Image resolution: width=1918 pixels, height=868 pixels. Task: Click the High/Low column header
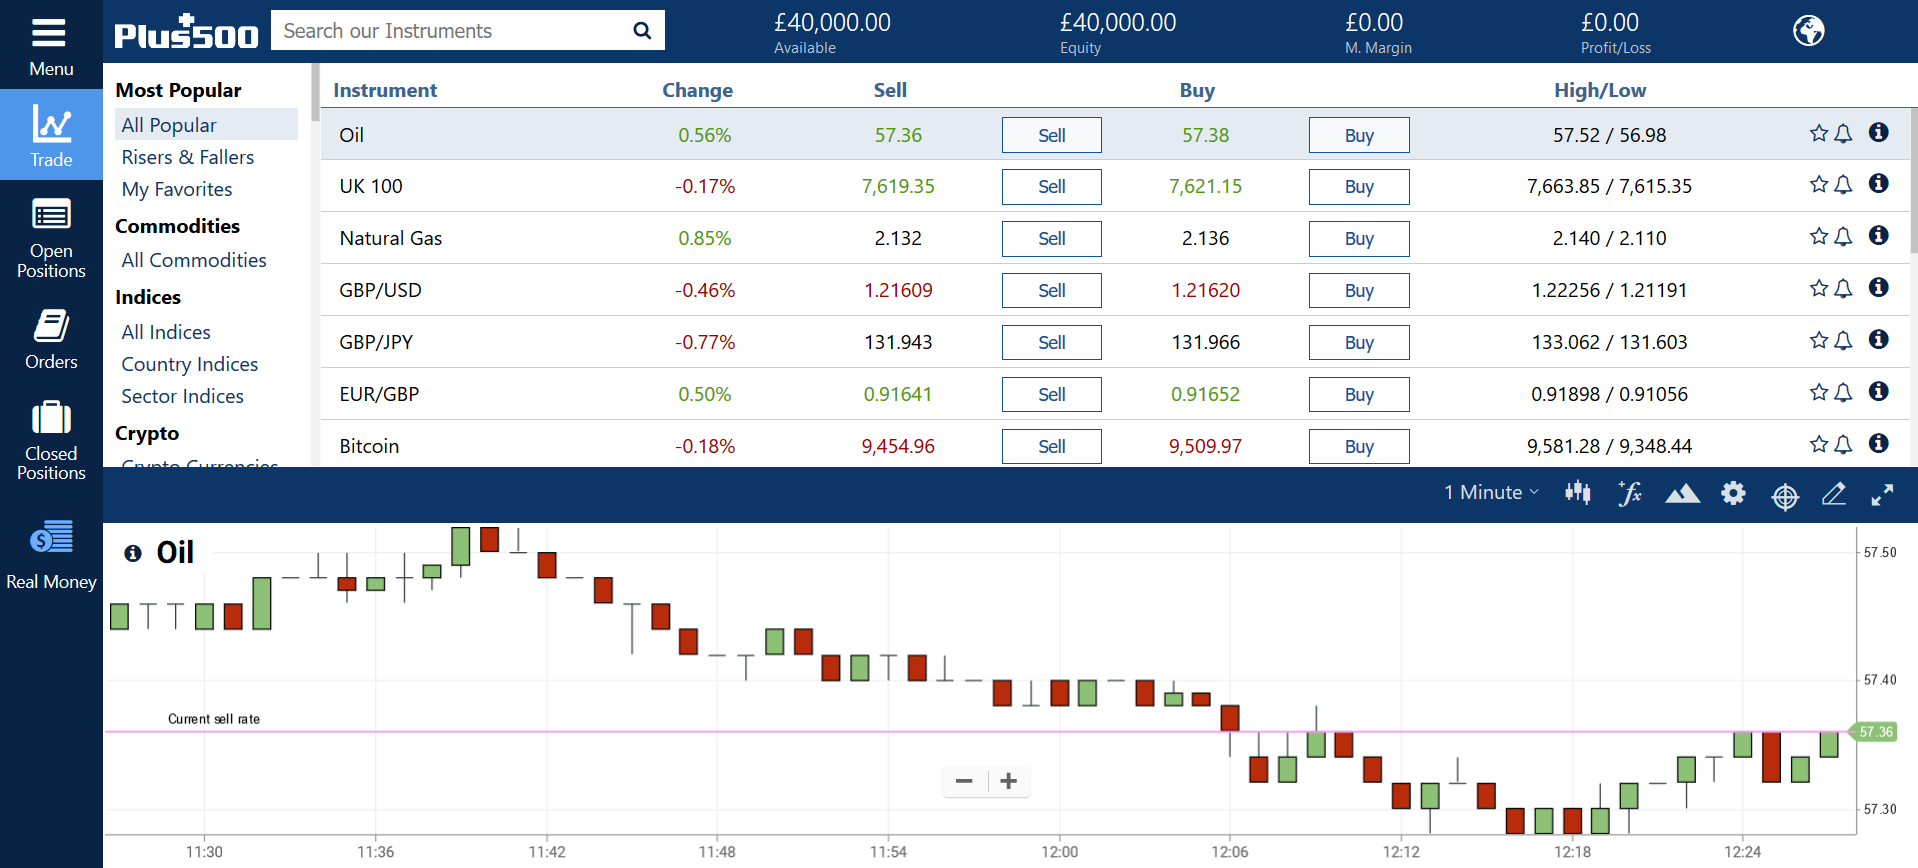coord(1600,90)
